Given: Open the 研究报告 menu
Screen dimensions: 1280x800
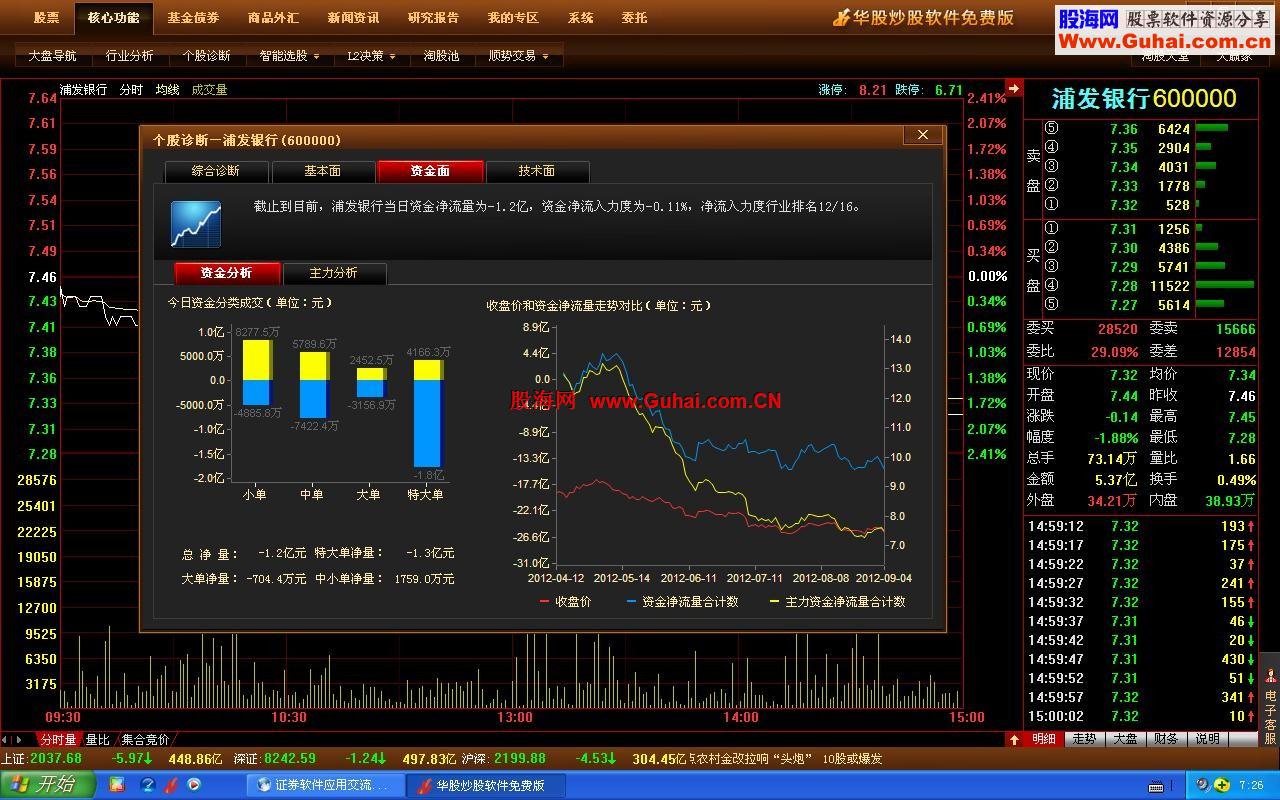Looking at the screenshot, I should tap(433, 17).
